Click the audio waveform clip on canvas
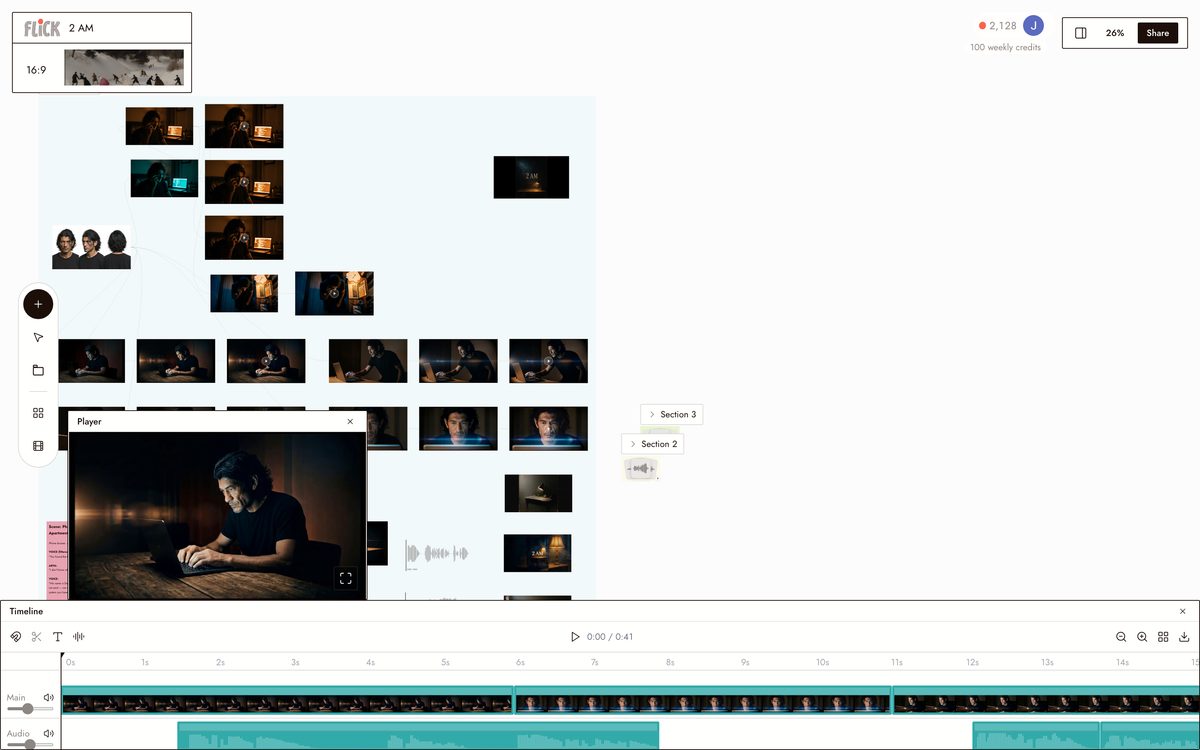The image size is (1200, 750). coord(436,553)
